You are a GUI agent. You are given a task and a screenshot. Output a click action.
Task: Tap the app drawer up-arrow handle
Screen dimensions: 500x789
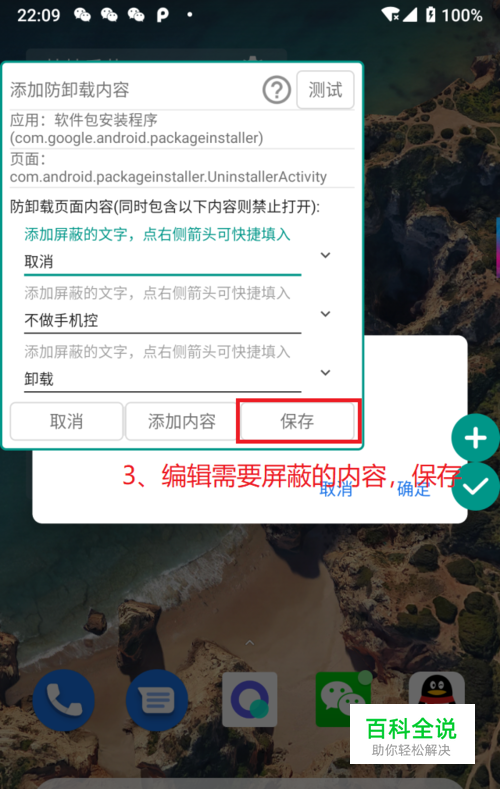(x=249, y=643)
